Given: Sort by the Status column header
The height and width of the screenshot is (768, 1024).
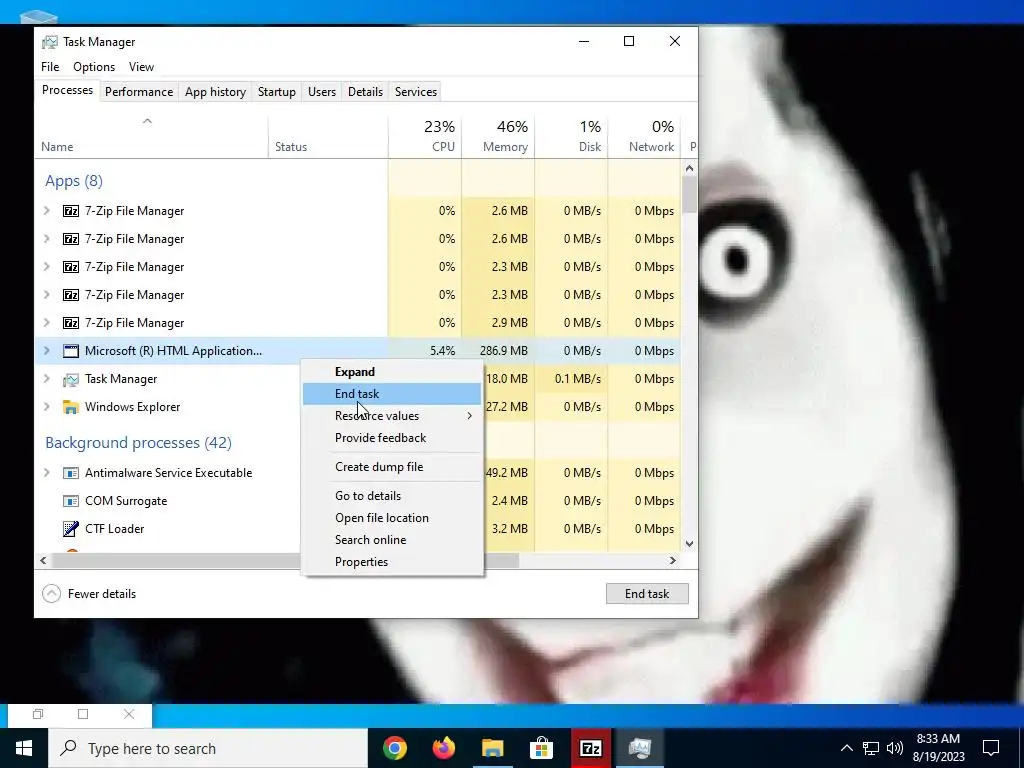Looking at the screenshot, I should [x=328, y=136].
